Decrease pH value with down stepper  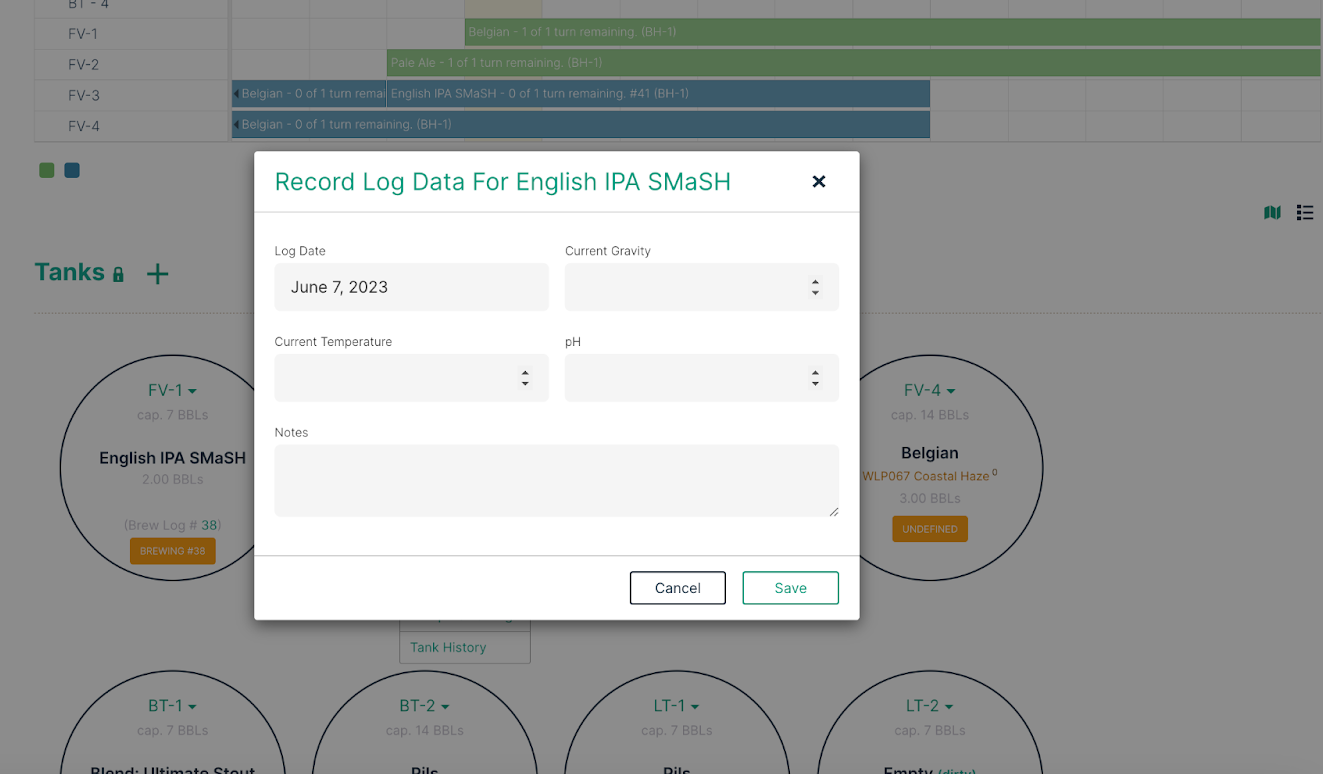[815, 384]
